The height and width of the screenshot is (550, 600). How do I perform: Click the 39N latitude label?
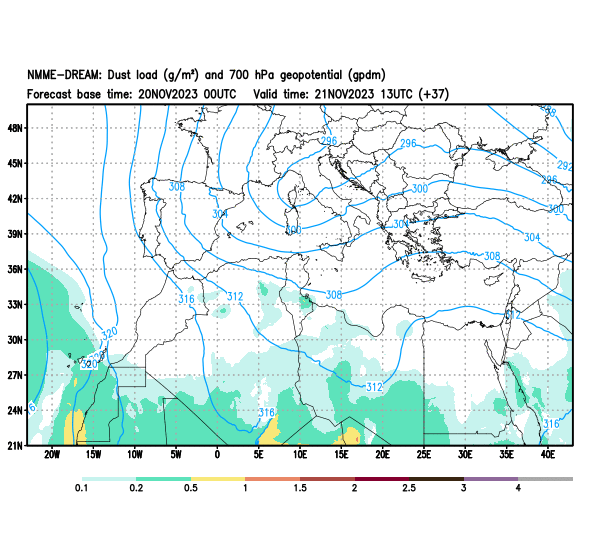point(16,234)
